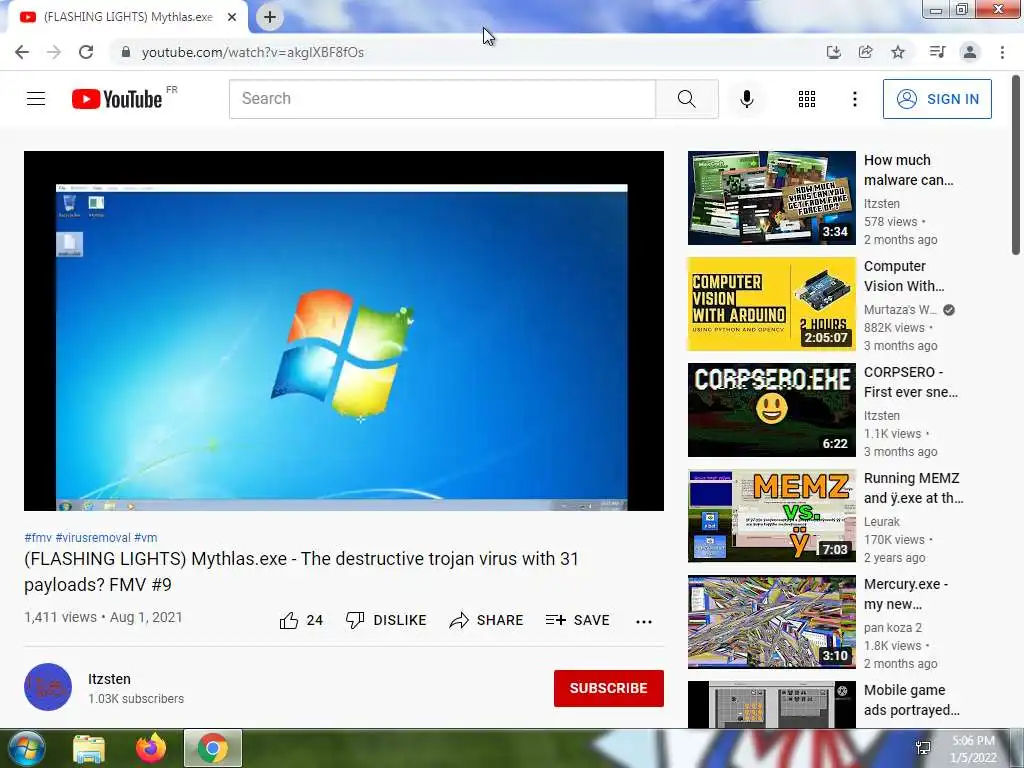This screenshot has height=768, width=1024.
Task: Open the "Mobile game ads portrayed…" title
Action: point(912,700)
